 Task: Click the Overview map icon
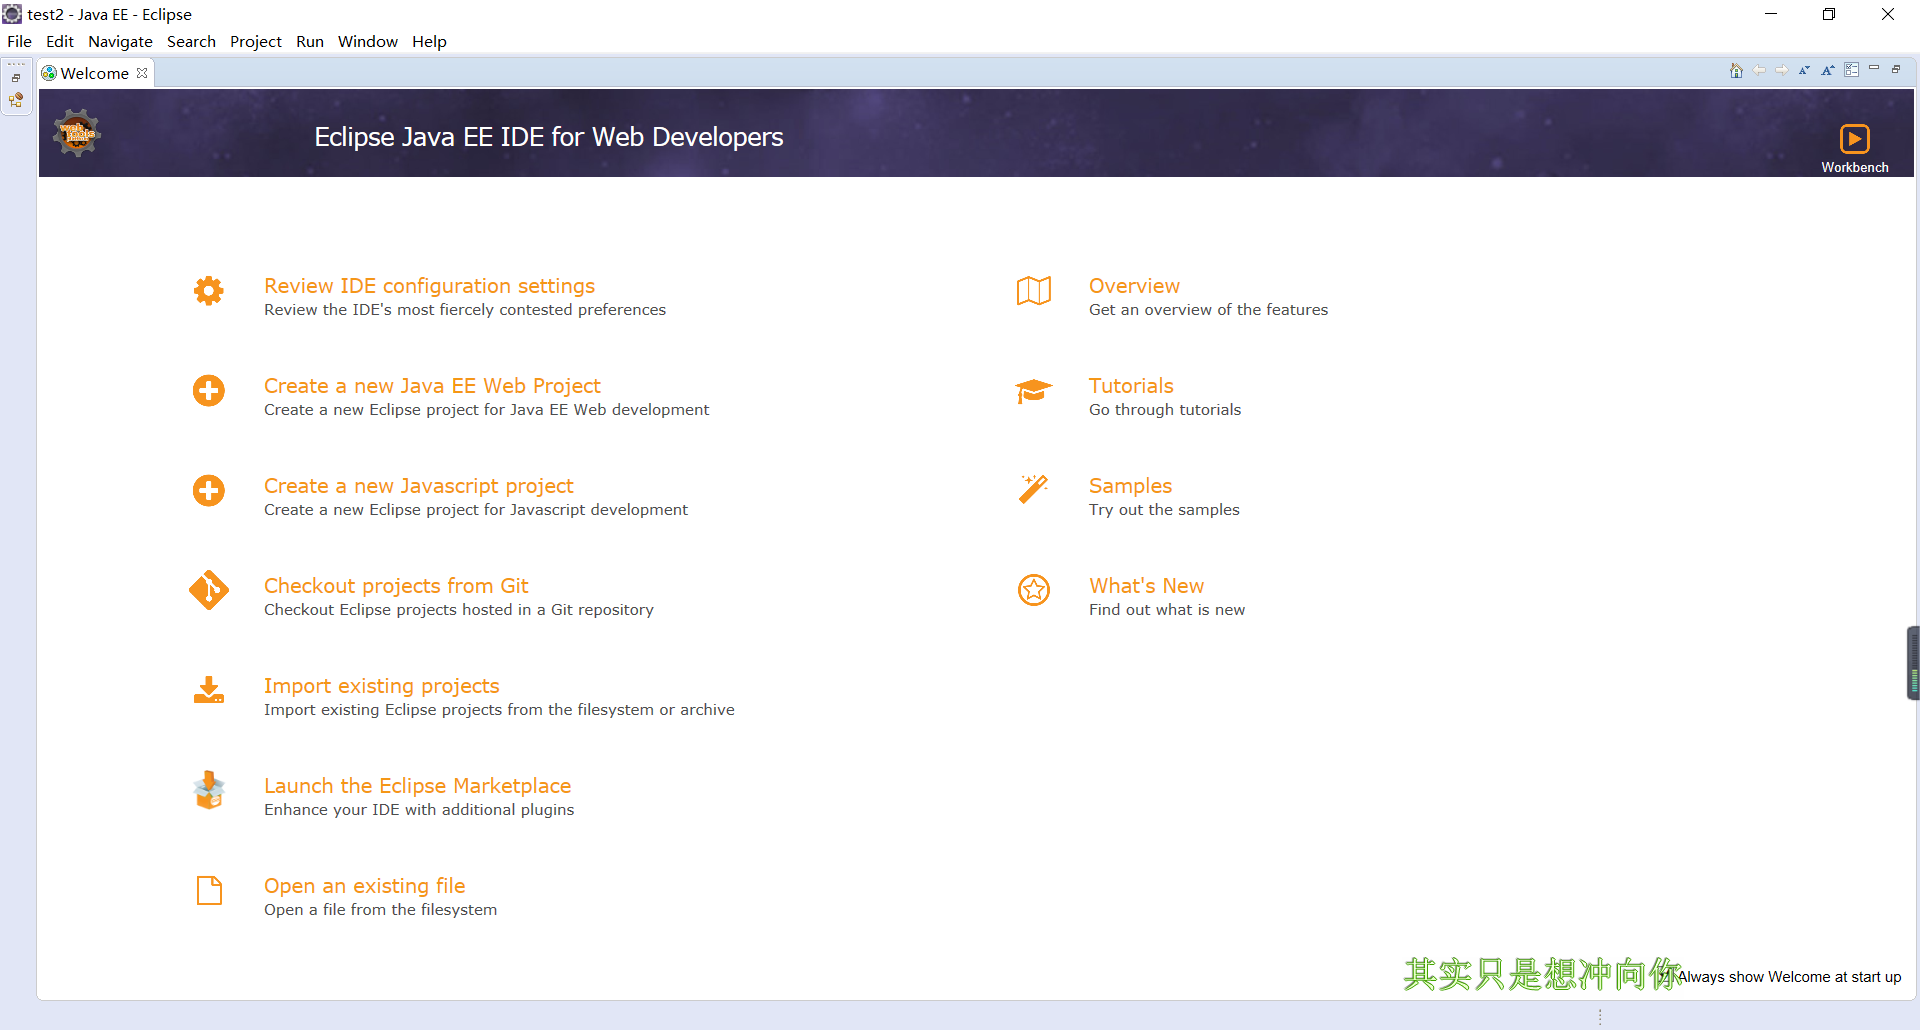[x=1034, y=291]
